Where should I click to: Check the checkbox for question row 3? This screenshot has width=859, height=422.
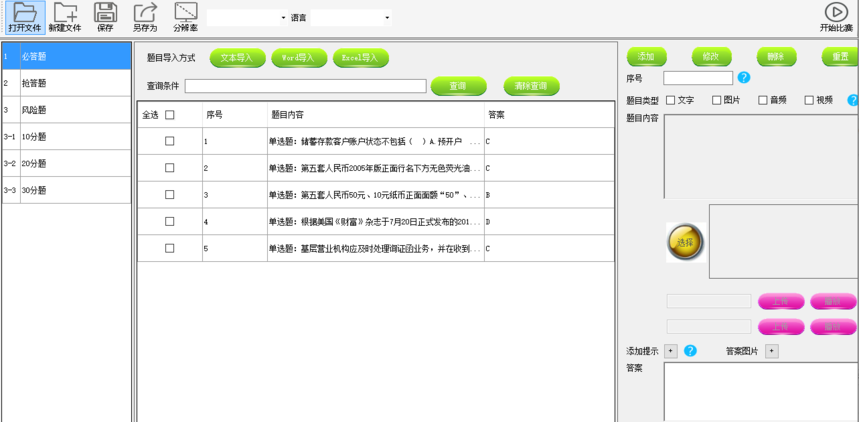(x=170, y=195)
